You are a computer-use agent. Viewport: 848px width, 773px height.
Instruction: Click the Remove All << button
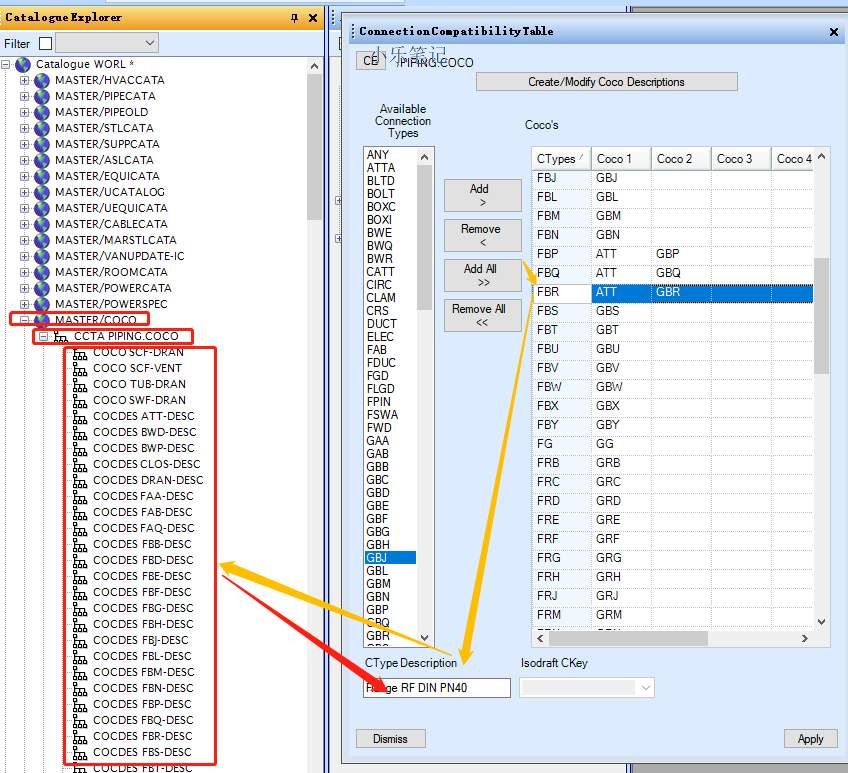tap(482, 315)
